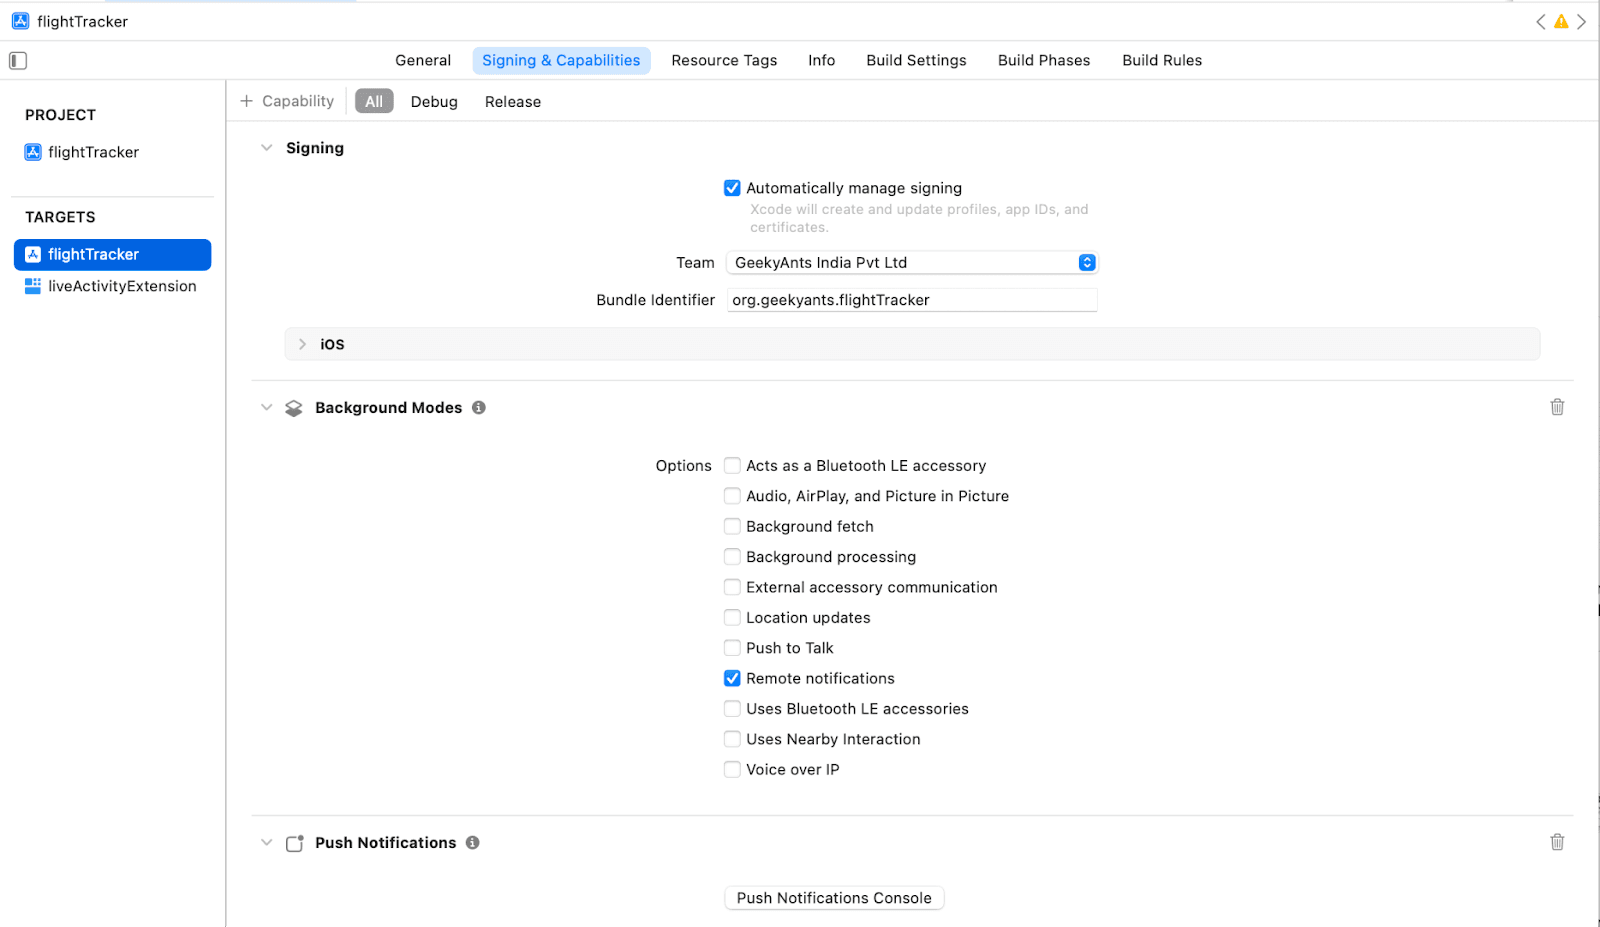Click the Push Notifications Console button
Image resolution: width=1600 pixels, height=927 pixels.
click(x=833, y=897)
